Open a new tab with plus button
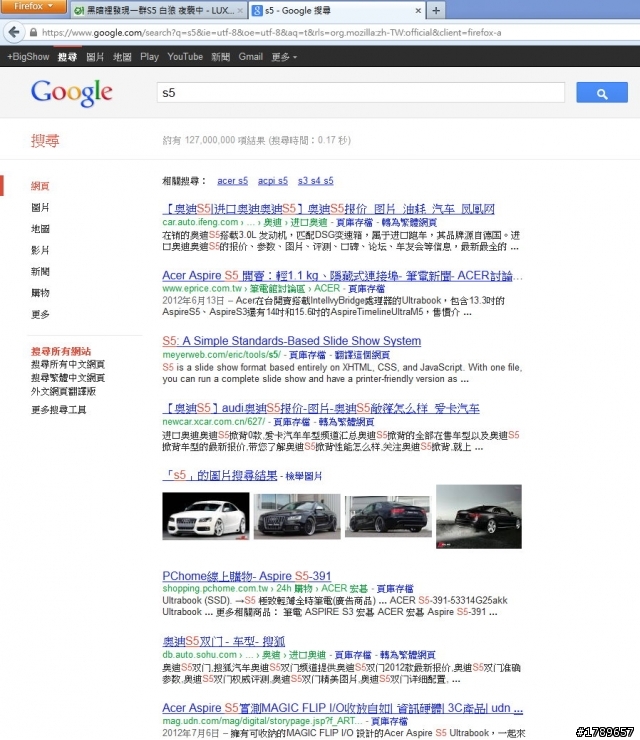The width and height of the screenshot is (640, 740). coord(436,10)
